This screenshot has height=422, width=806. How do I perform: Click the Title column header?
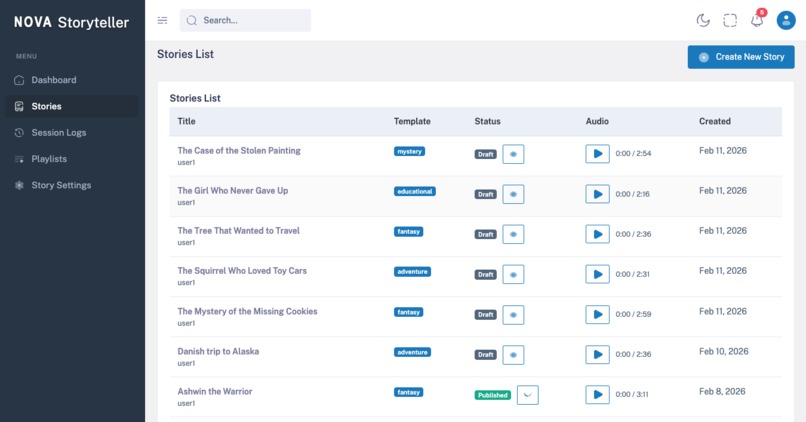click(x=187, y=121)
